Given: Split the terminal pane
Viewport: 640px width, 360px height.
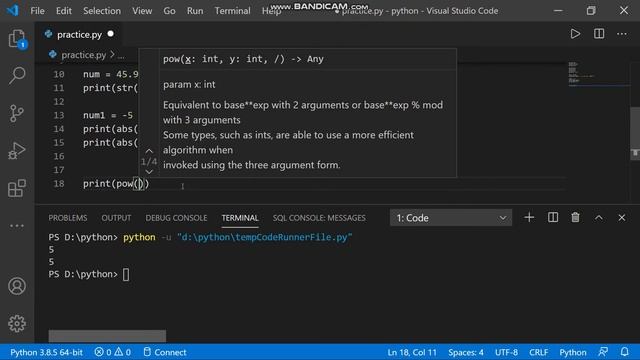Looking at the screenshot, I should pos(553,218).
